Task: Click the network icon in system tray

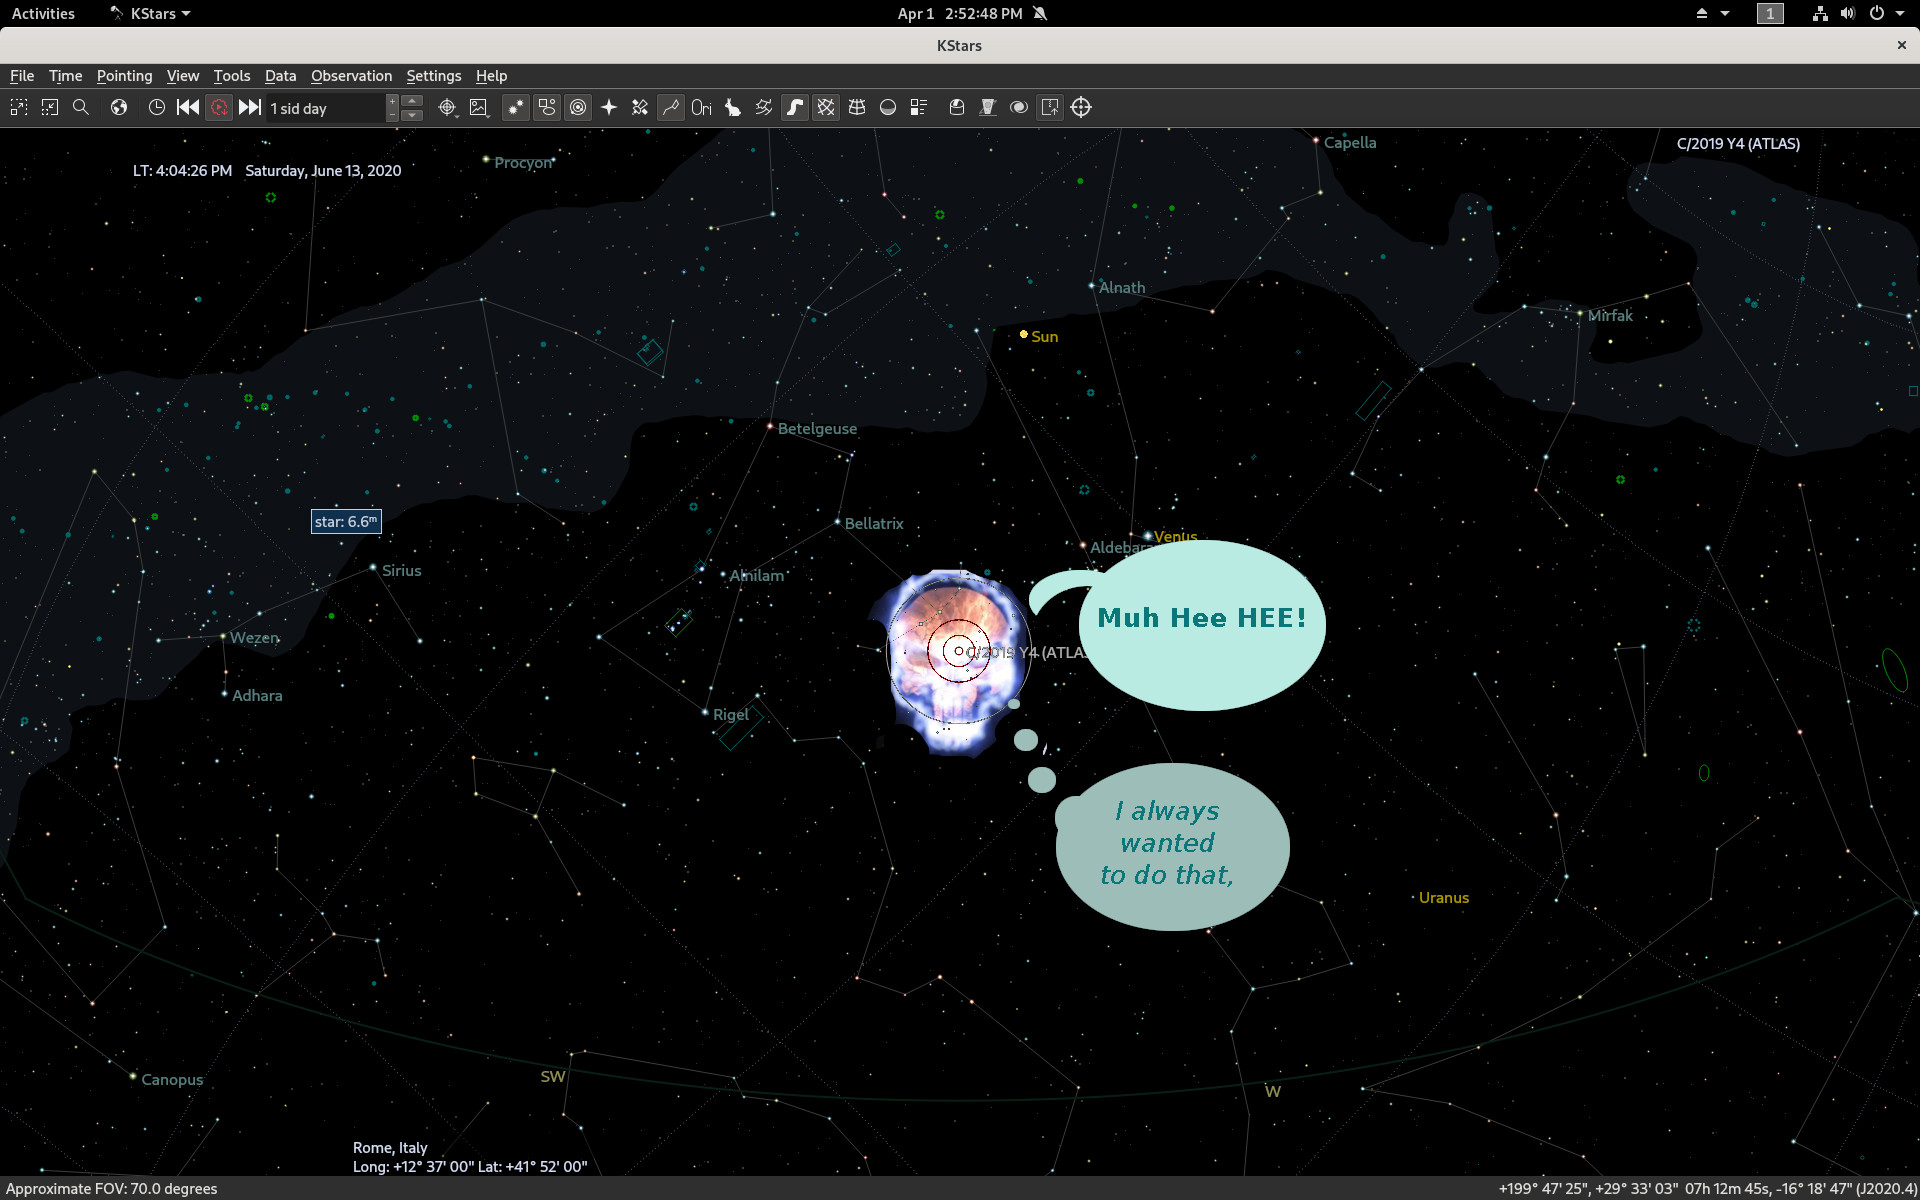Action: click(x=1820, y=13)
